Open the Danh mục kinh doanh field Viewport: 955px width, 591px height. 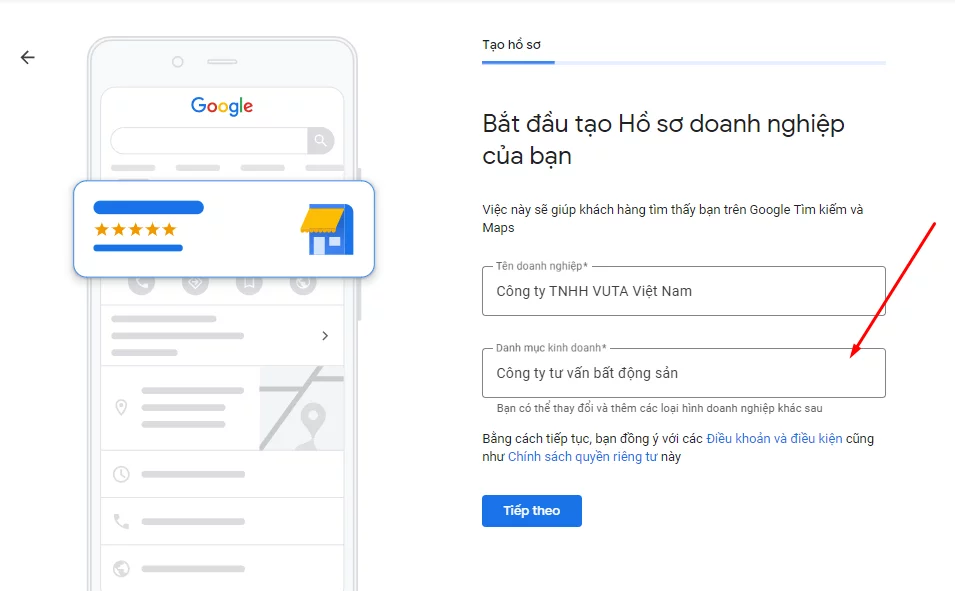coord(683,373)
